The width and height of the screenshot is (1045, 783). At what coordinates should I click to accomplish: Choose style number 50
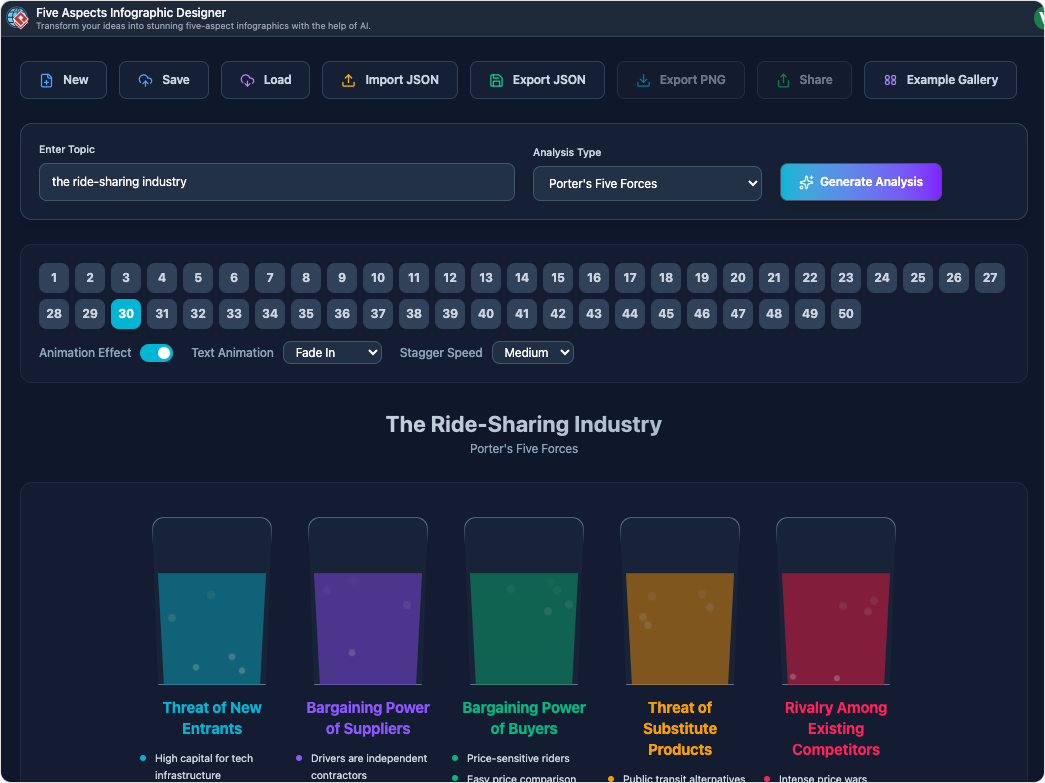[846, 314]
